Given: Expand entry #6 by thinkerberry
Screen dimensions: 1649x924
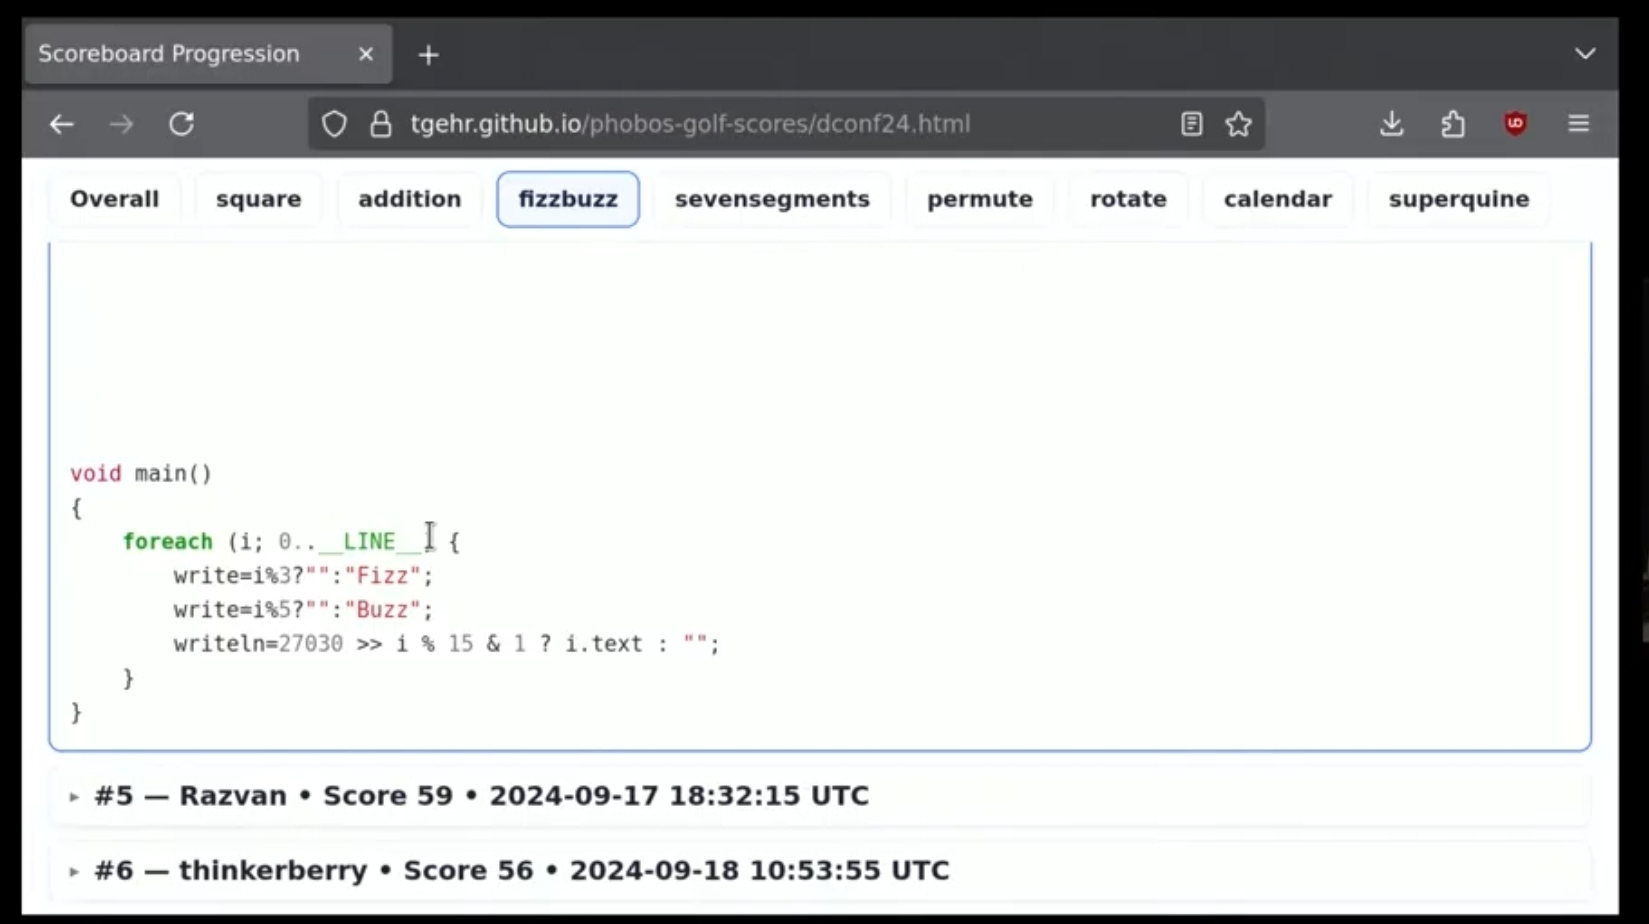Looking at the screenshot, I should pyautogui.click(x=520, y=871).
